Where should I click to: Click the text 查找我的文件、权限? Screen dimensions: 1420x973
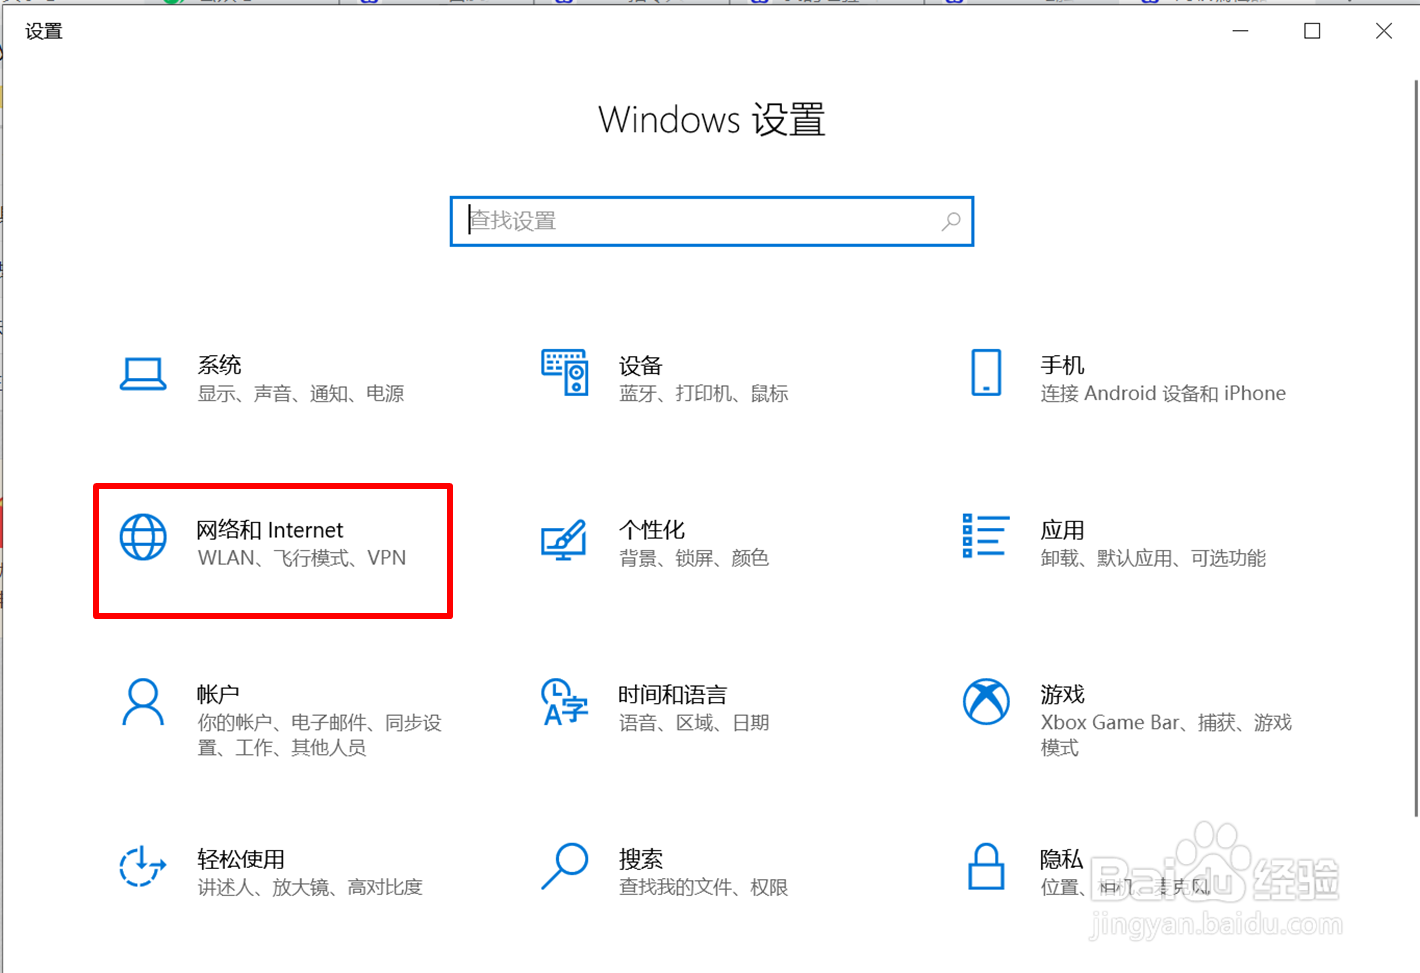coord(704,887)
